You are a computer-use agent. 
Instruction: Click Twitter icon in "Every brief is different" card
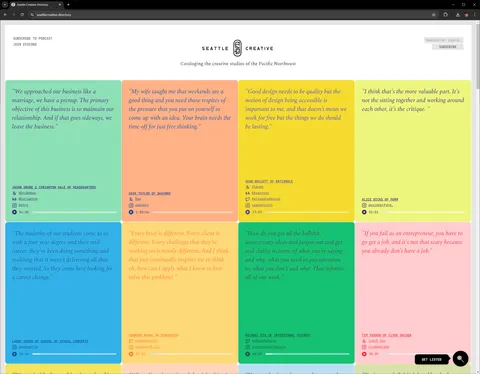pyautogui.click(x=131, y=341)
